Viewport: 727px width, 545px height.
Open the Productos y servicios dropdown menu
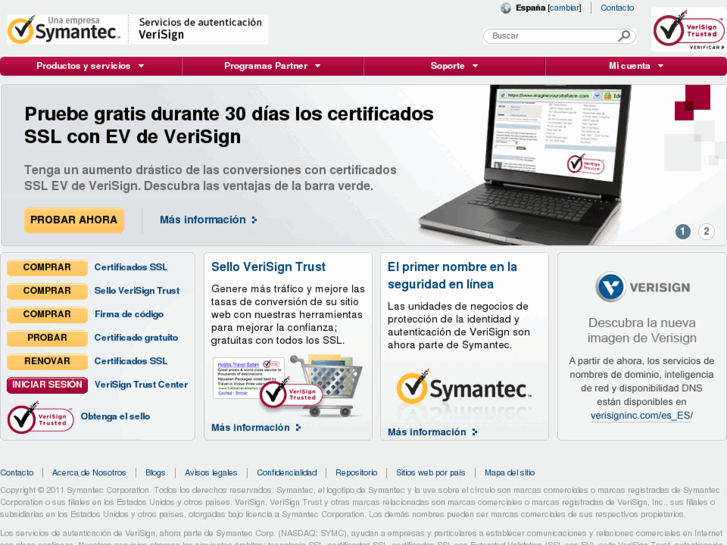pyautogui.click(x=91, y=66)
